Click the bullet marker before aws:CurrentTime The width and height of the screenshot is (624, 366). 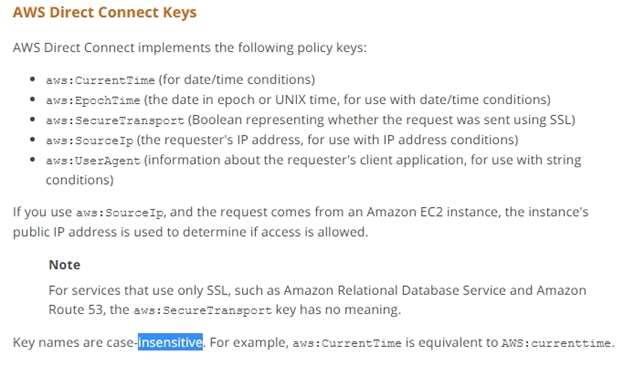pyautogui.click(x=33, y=79)
